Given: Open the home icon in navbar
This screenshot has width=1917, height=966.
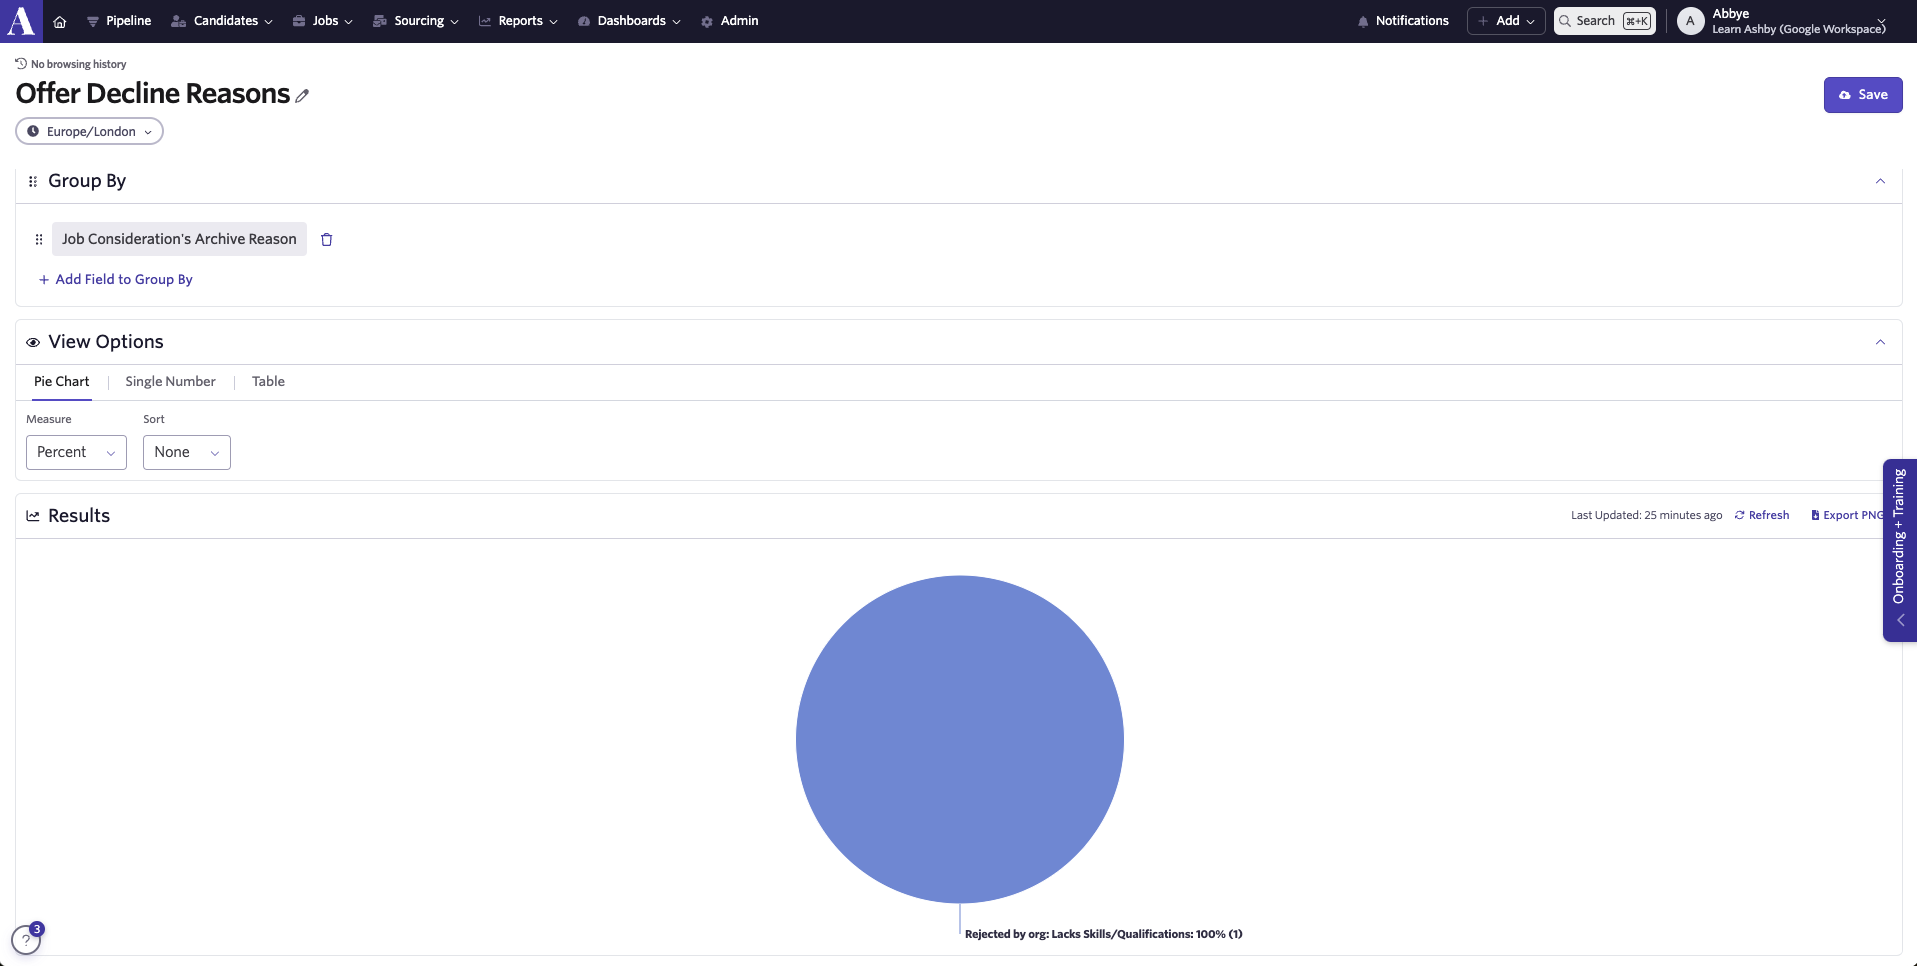Looking at the screenshot, I should 60,21.
